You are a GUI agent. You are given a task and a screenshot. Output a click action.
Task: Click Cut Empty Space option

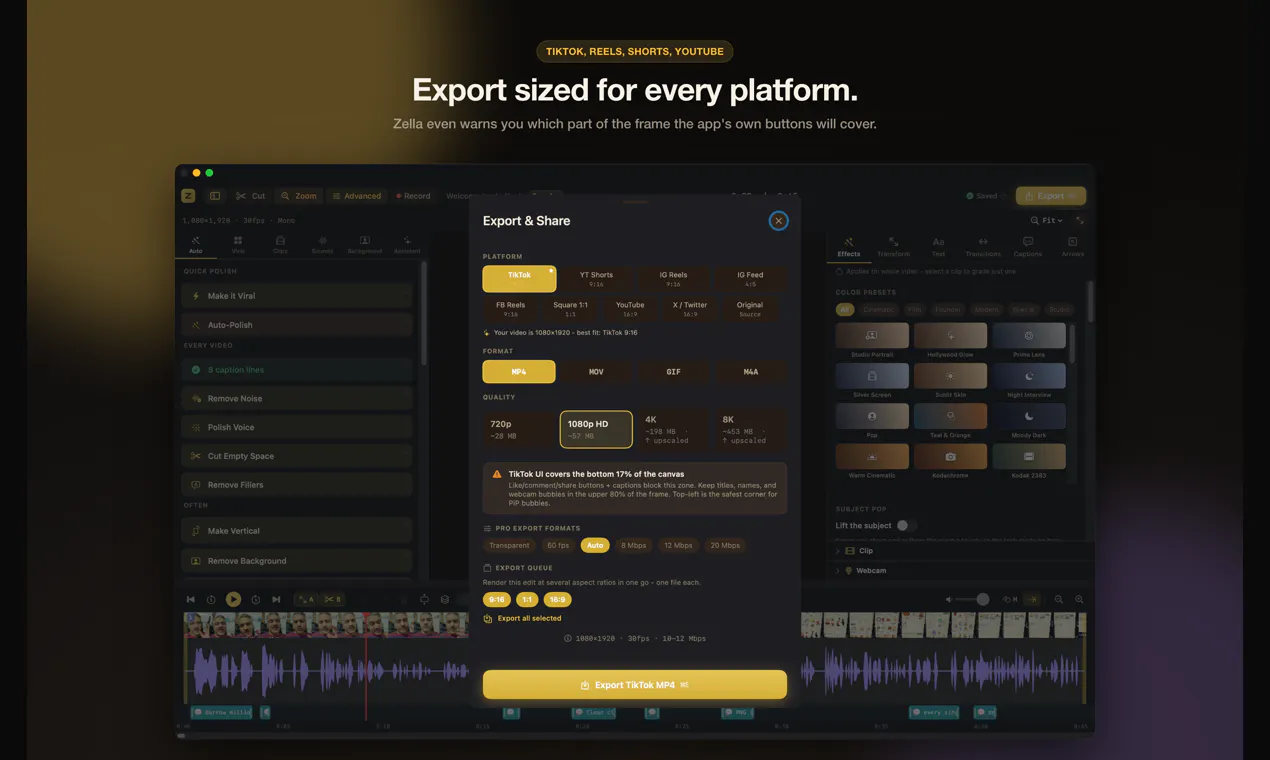(x=297, y=456)
